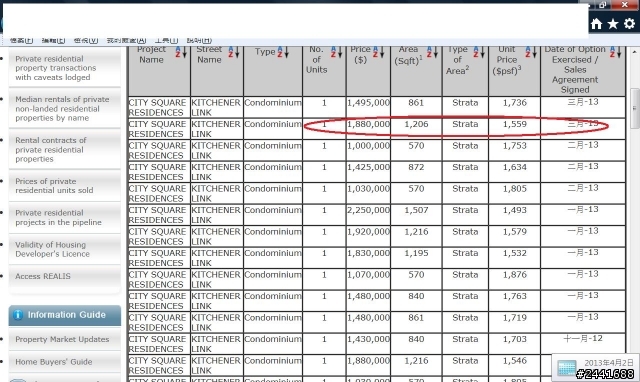The image size is (640, 382).
Task: Sort by Date of Option Exercised icon
Action: click(616, 52)
